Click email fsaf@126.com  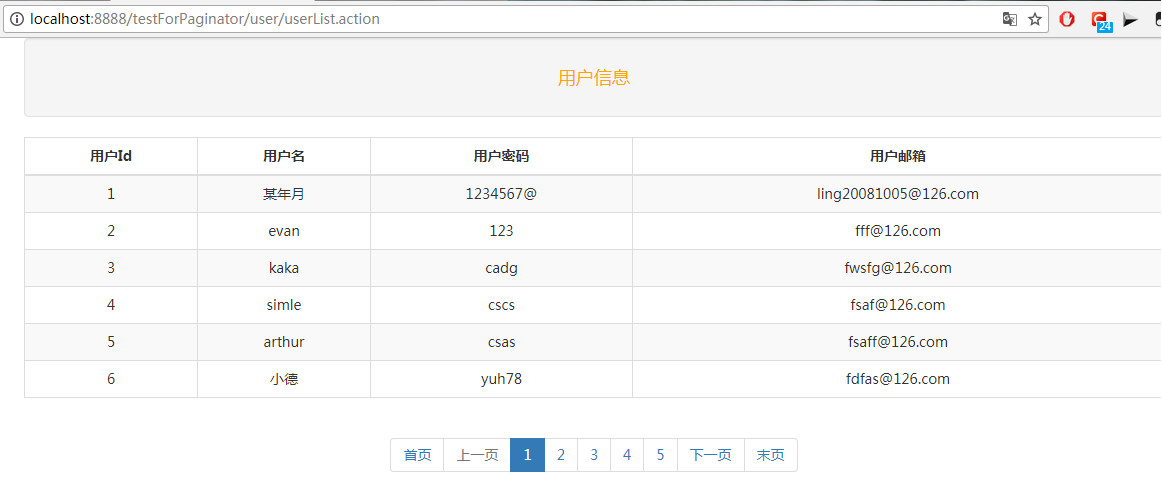click(x=897, y=305)
